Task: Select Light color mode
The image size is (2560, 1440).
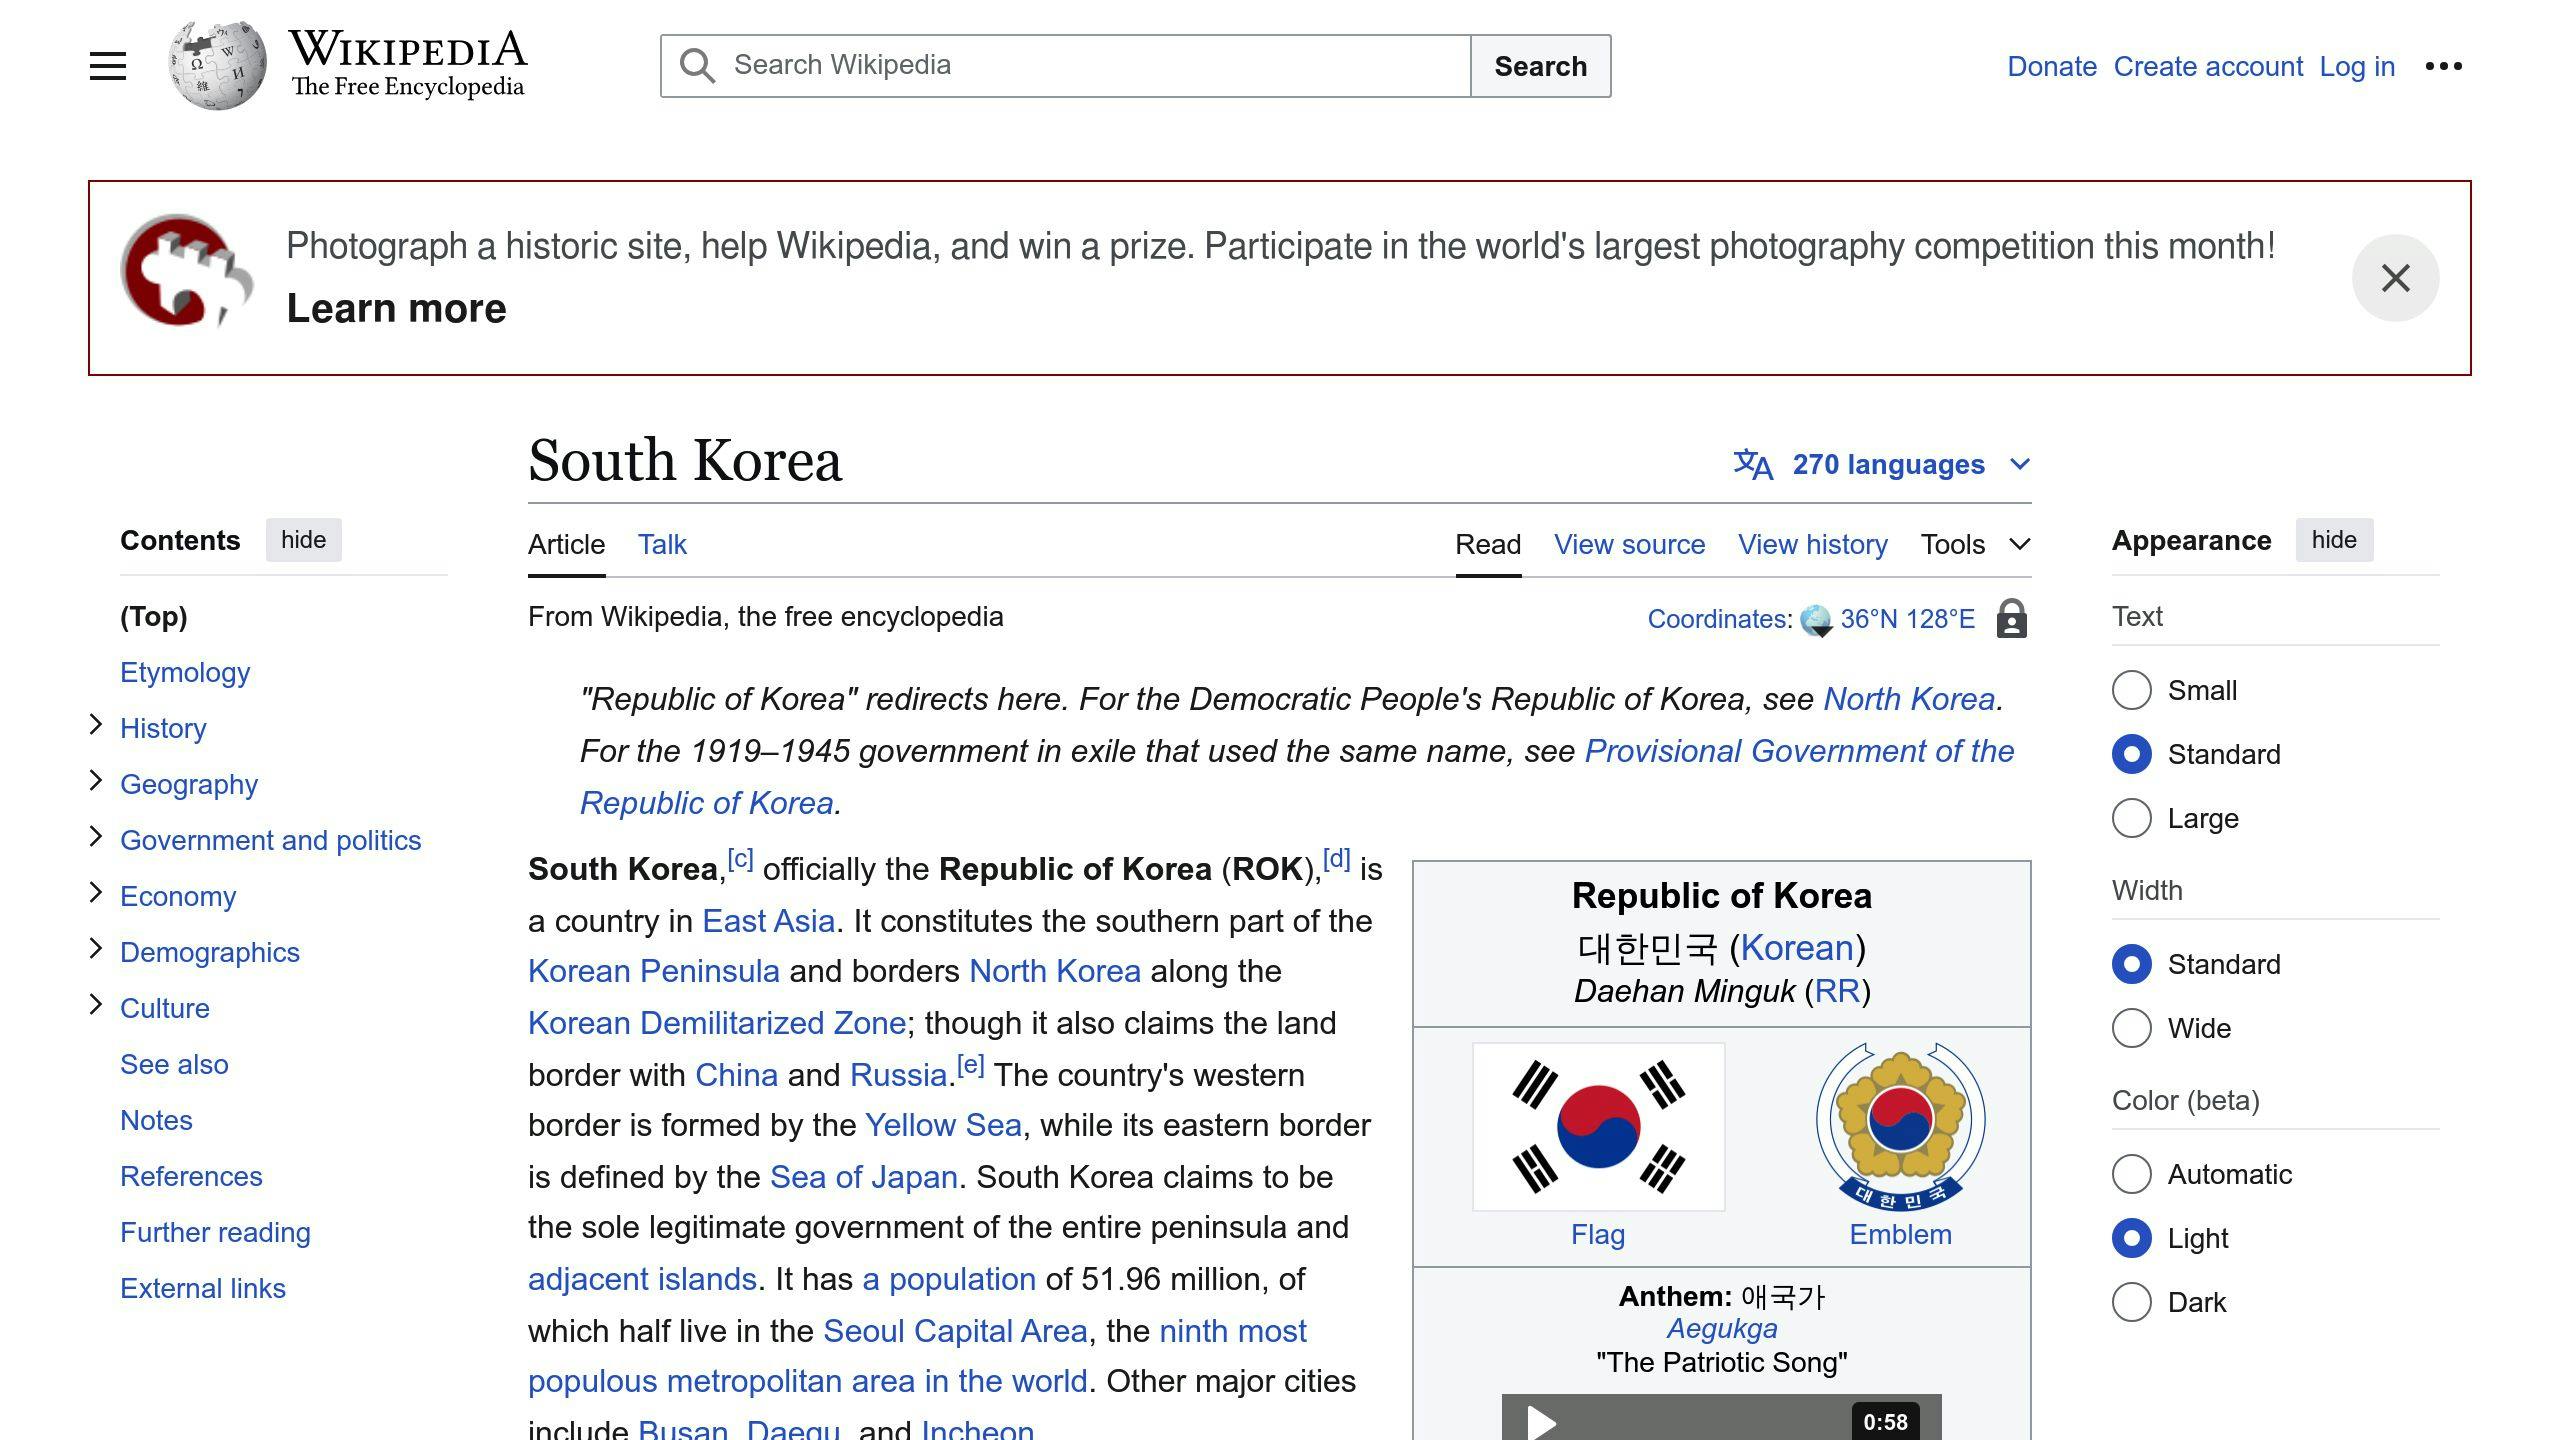Action: (x=2131, y=1238)
